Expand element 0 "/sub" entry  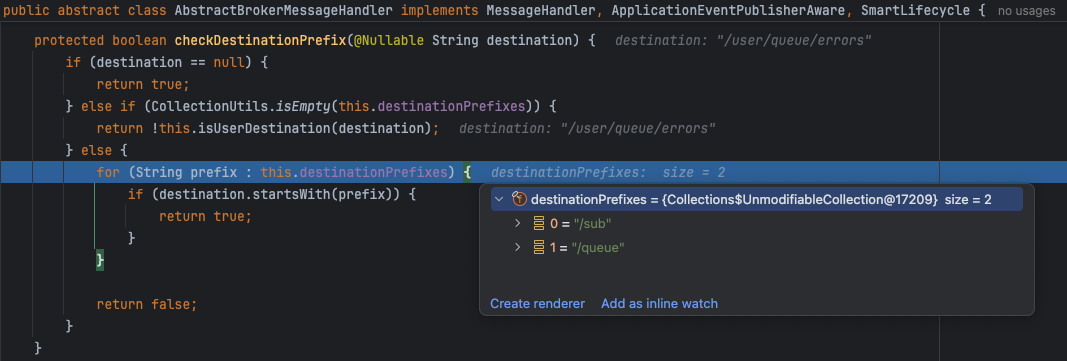[x=518, y=223]
